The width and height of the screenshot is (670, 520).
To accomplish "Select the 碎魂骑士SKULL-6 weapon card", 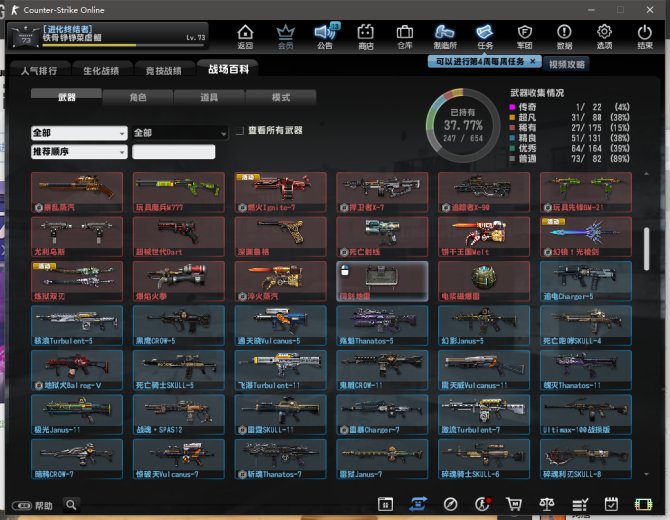I will pyautogui.click(x=484, y=459).
